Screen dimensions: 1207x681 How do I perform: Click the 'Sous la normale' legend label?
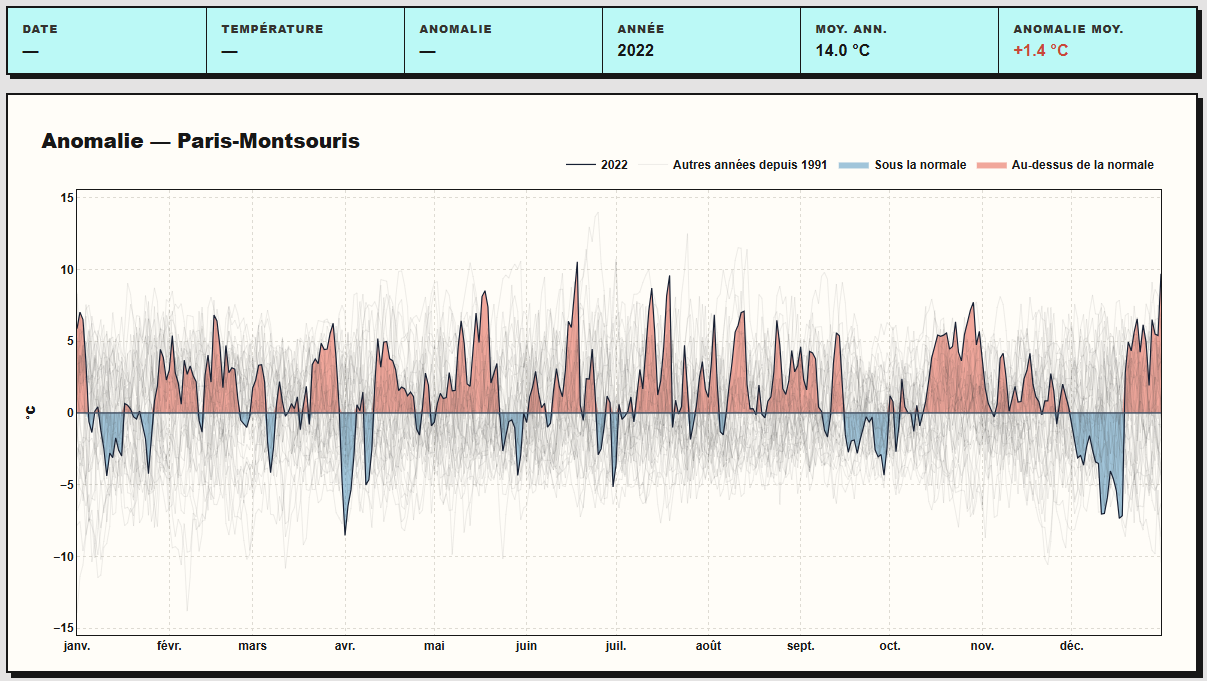[x=920, y=165]
